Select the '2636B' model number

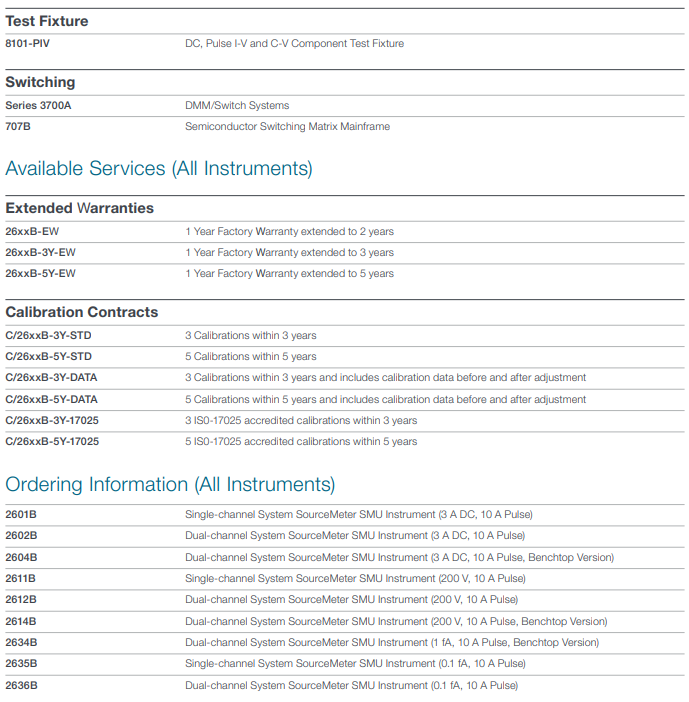pos(21,685)
